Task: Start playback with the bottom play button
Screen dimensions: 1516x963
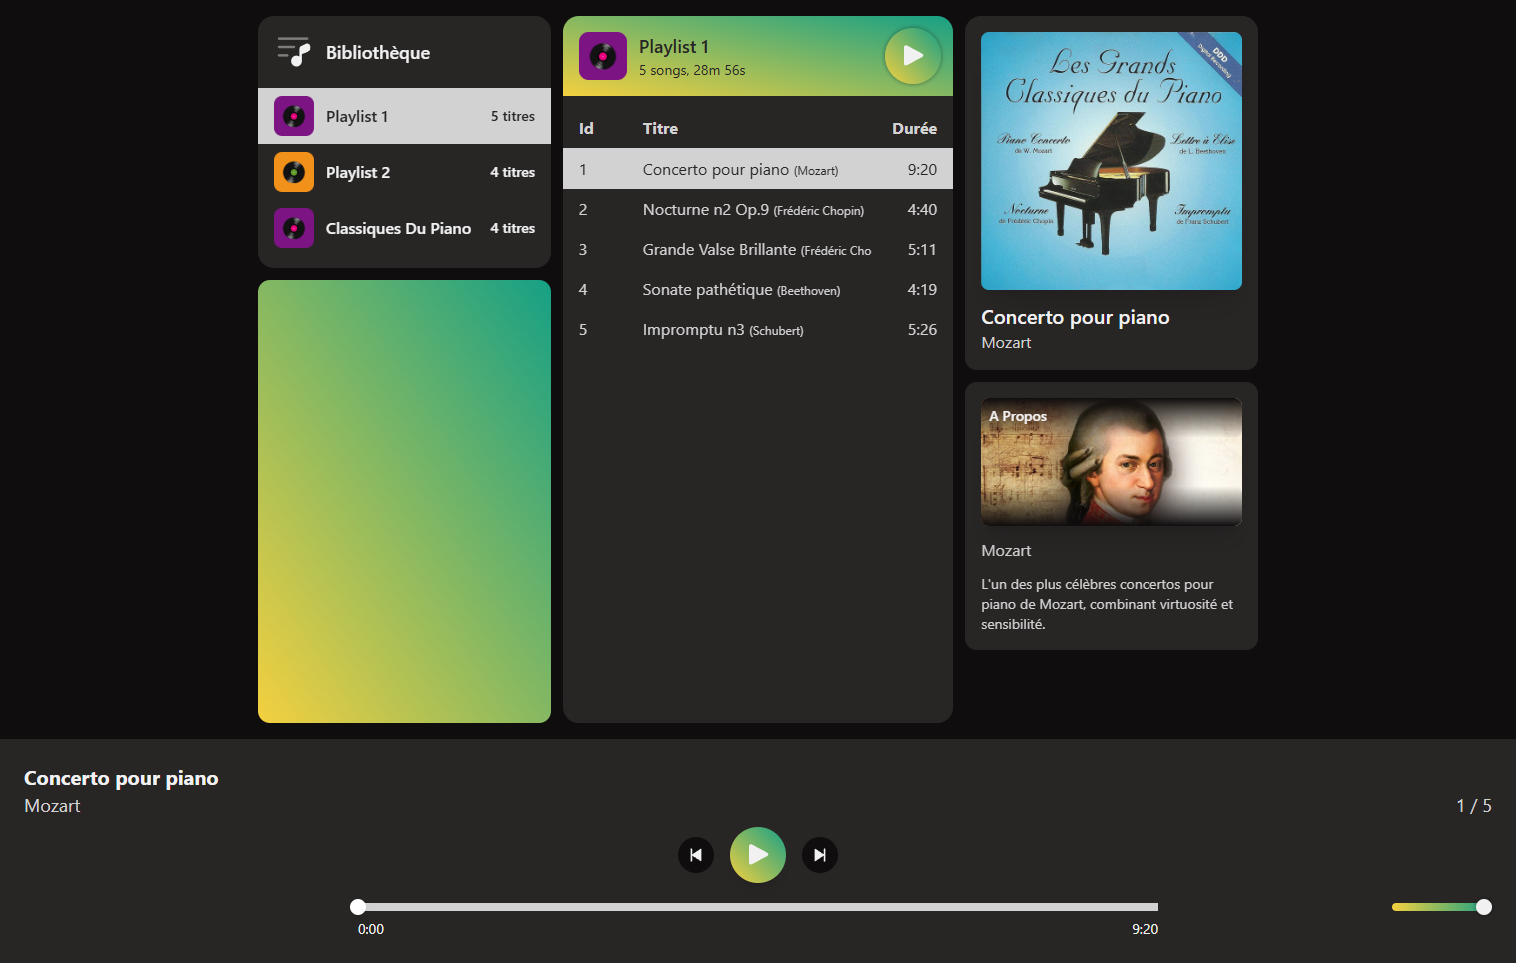Action: [x=758, y=855]
